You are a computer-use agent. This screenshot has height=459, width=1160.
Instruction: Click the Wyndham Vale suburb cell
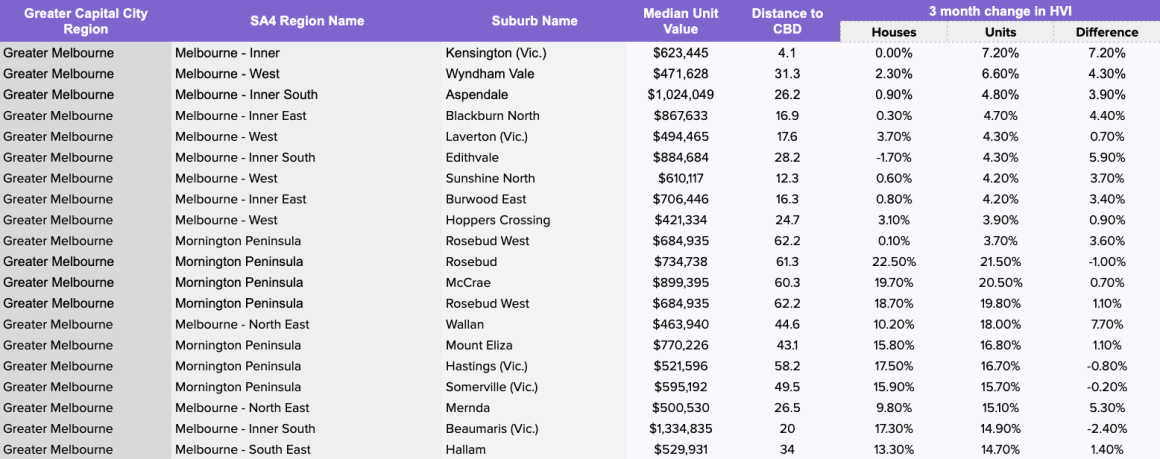click(490, 74)
